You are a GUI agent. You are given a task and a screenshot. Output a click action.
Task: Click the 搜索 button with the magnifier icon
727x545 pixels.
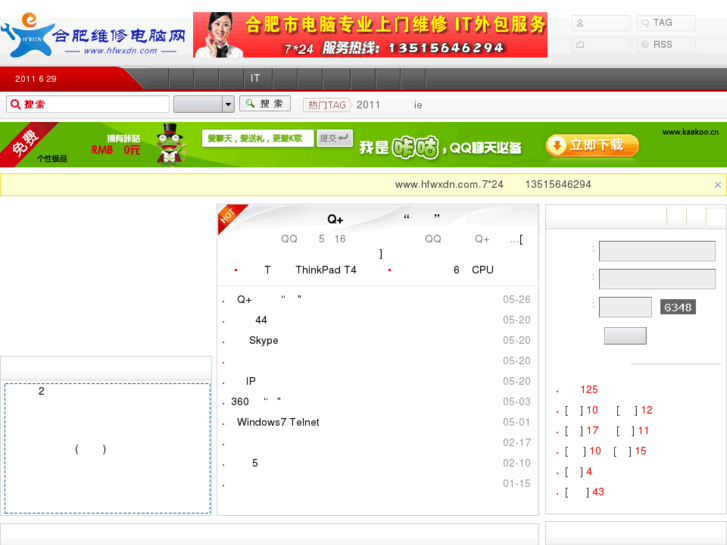pyautogui.click(x=265, y=104)
